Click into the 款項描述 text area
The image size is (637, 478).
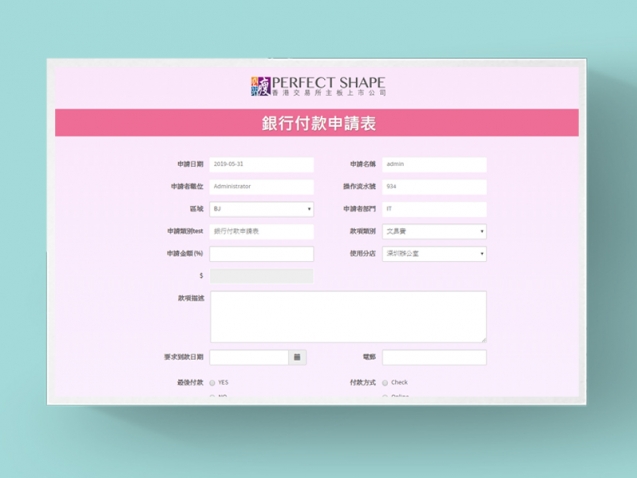pos(347,316)
